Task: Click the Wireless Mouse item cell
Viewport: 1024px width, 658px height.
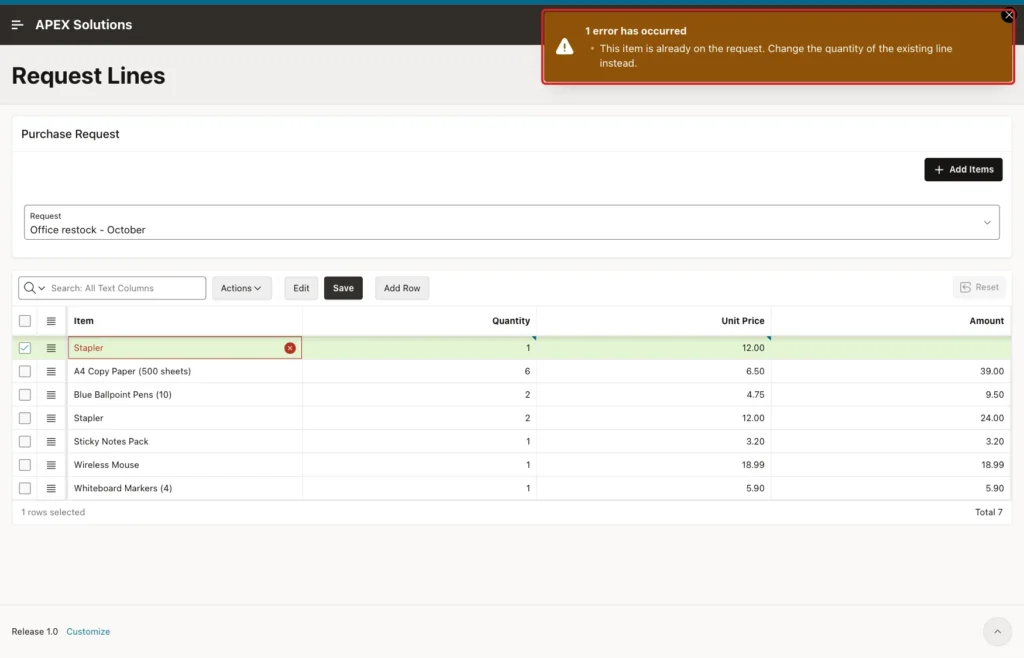Action: click(185, 465)
